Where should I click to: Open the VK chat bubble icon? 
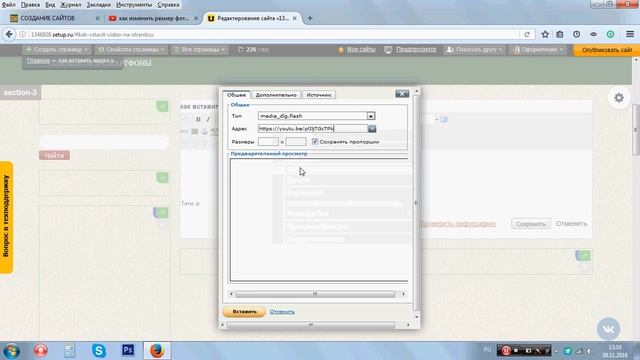(x=608, y=329)
